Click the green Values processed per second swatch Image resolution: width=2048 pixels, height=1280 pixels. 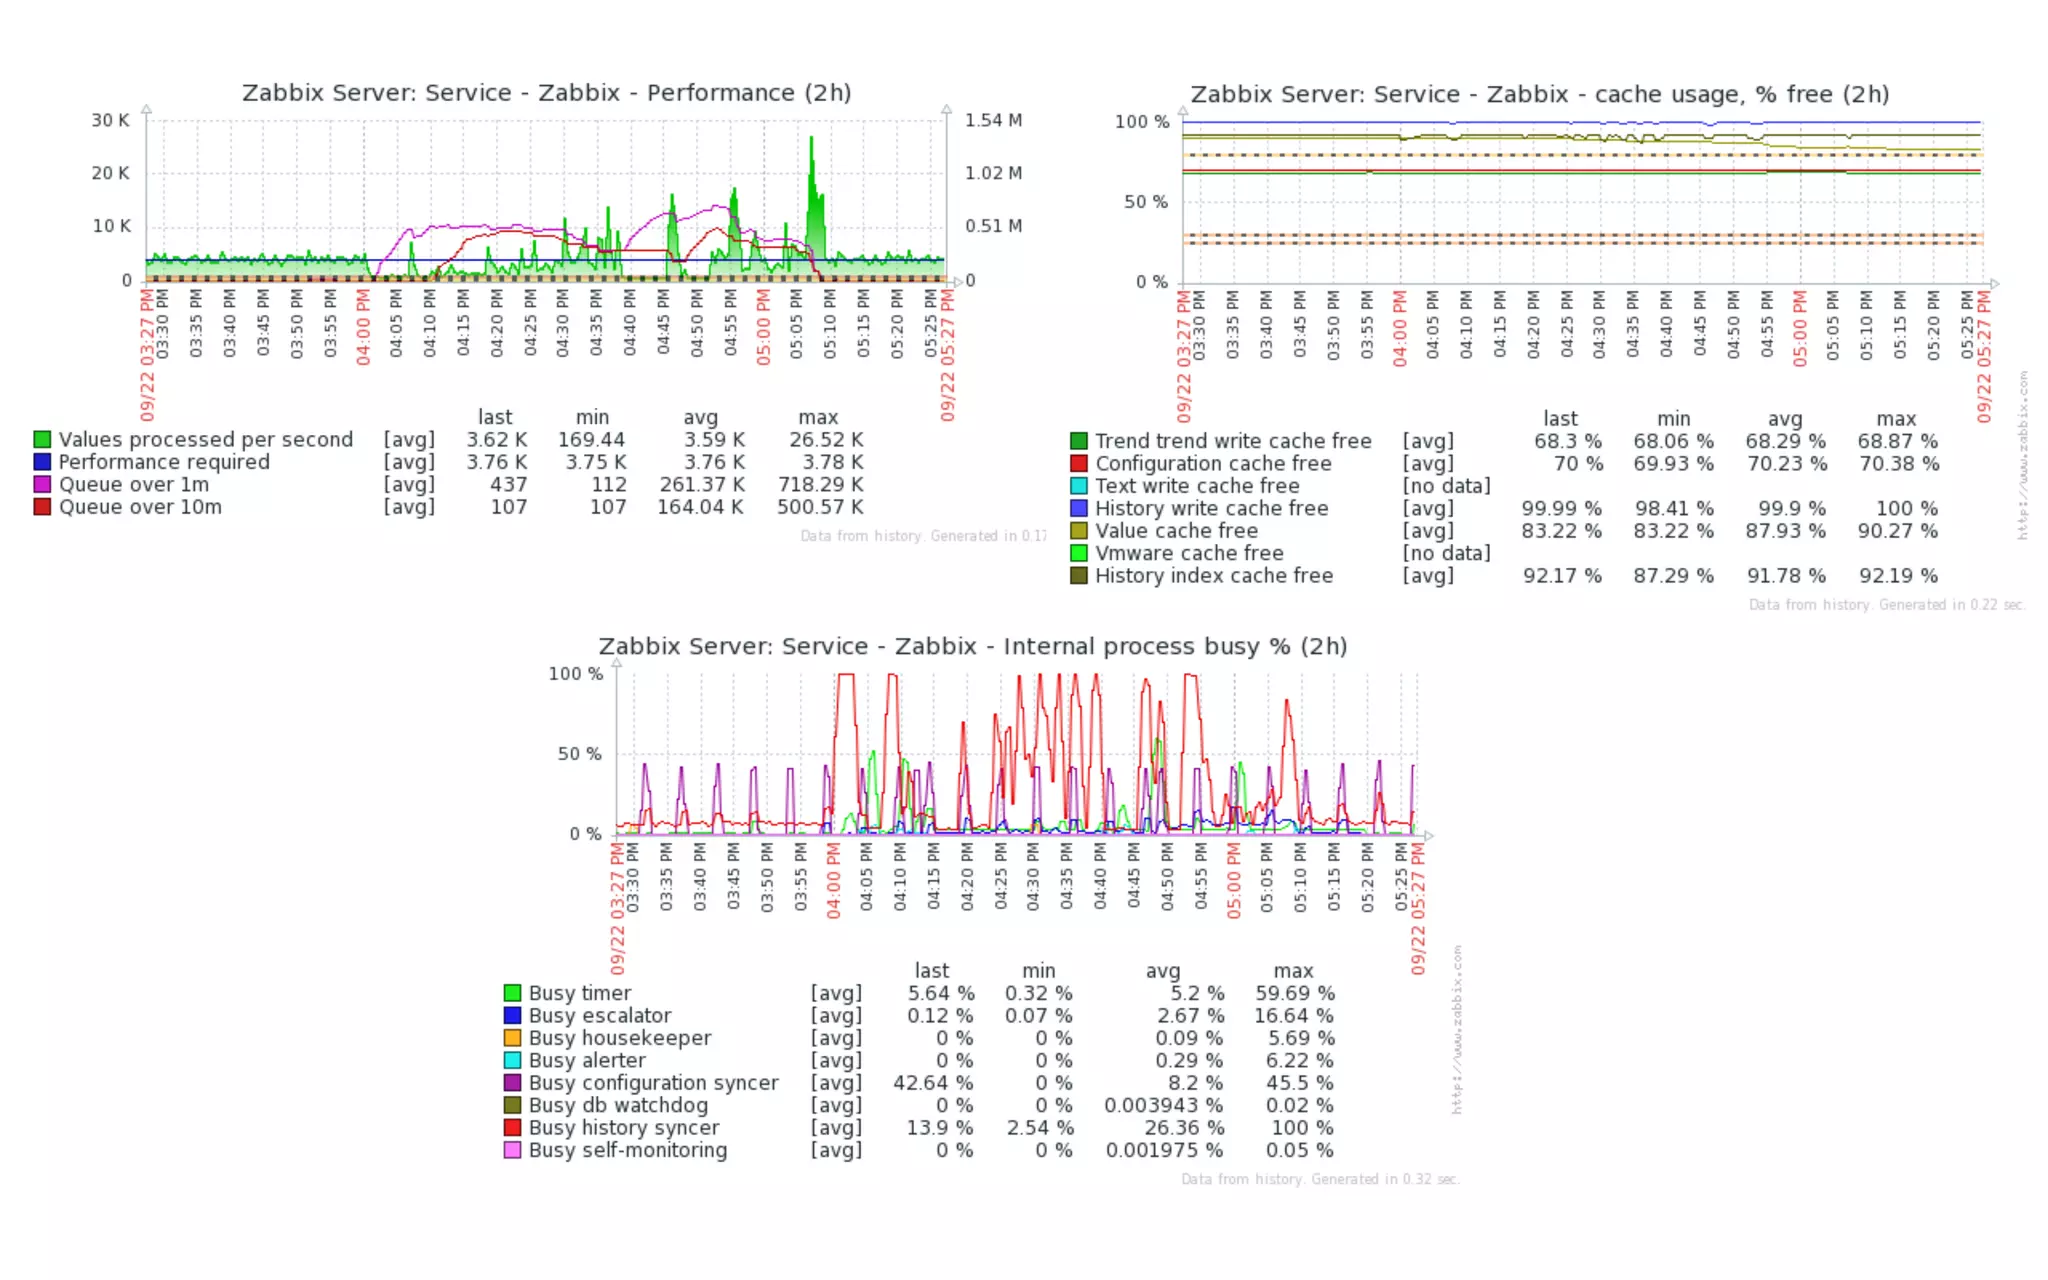pos(42,440)
